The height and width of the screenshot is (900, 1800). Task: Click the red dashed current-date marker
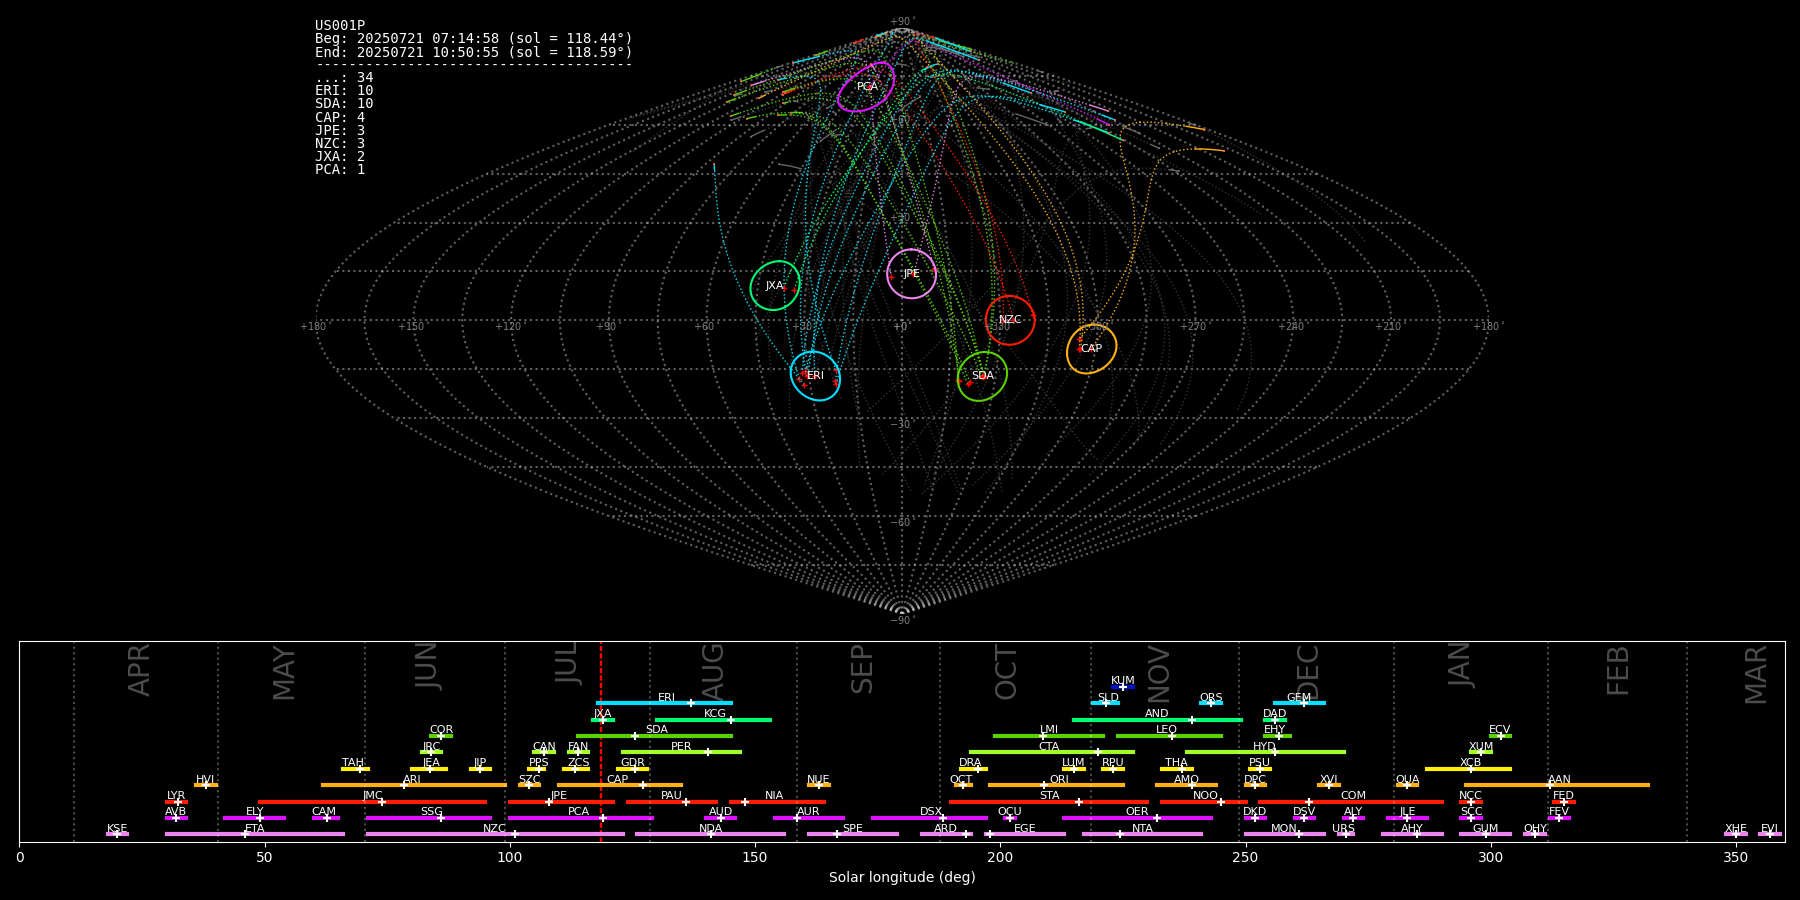pos(601,741)
